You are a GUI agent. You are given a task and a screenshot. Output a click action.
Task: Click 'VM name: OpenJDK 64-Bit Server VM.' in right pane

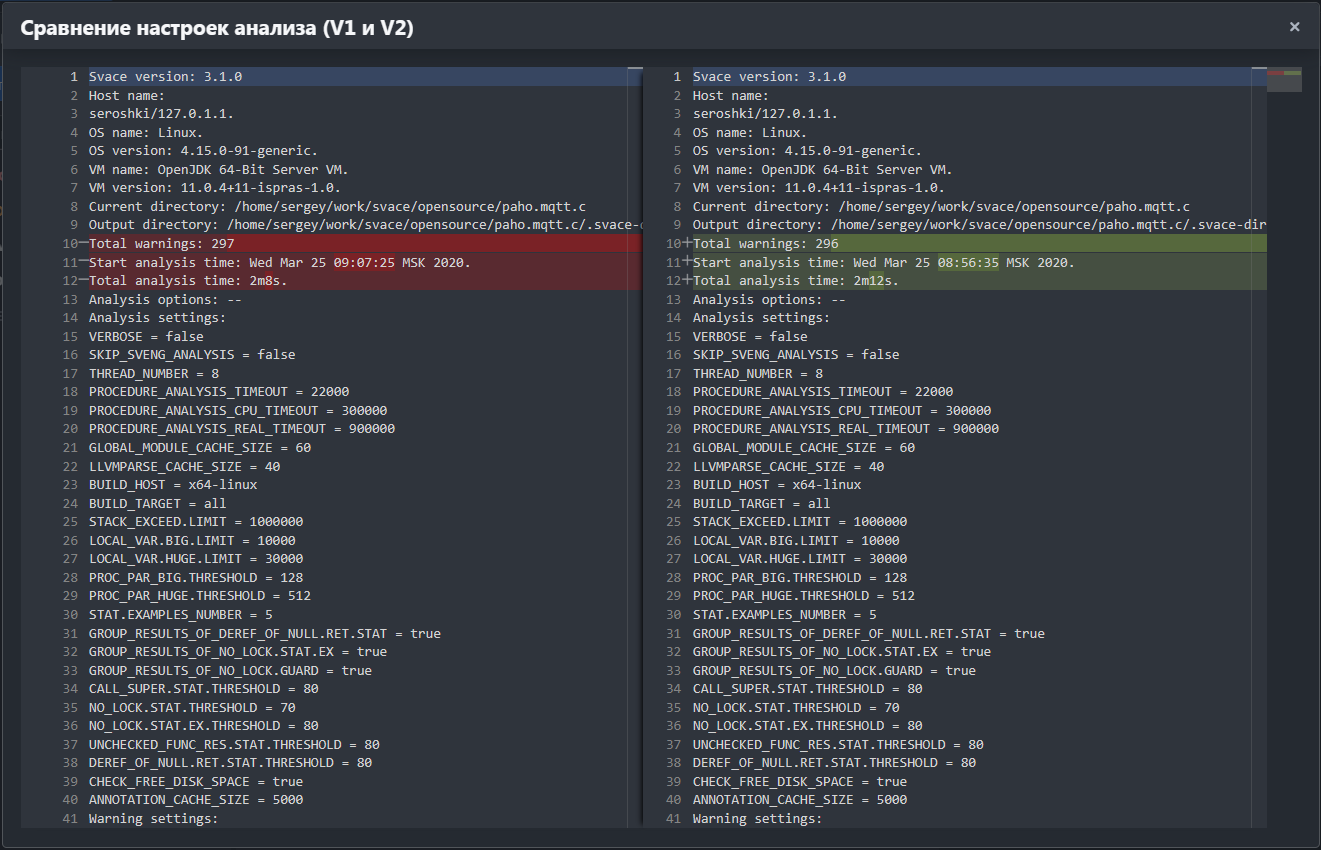point(823,169)
